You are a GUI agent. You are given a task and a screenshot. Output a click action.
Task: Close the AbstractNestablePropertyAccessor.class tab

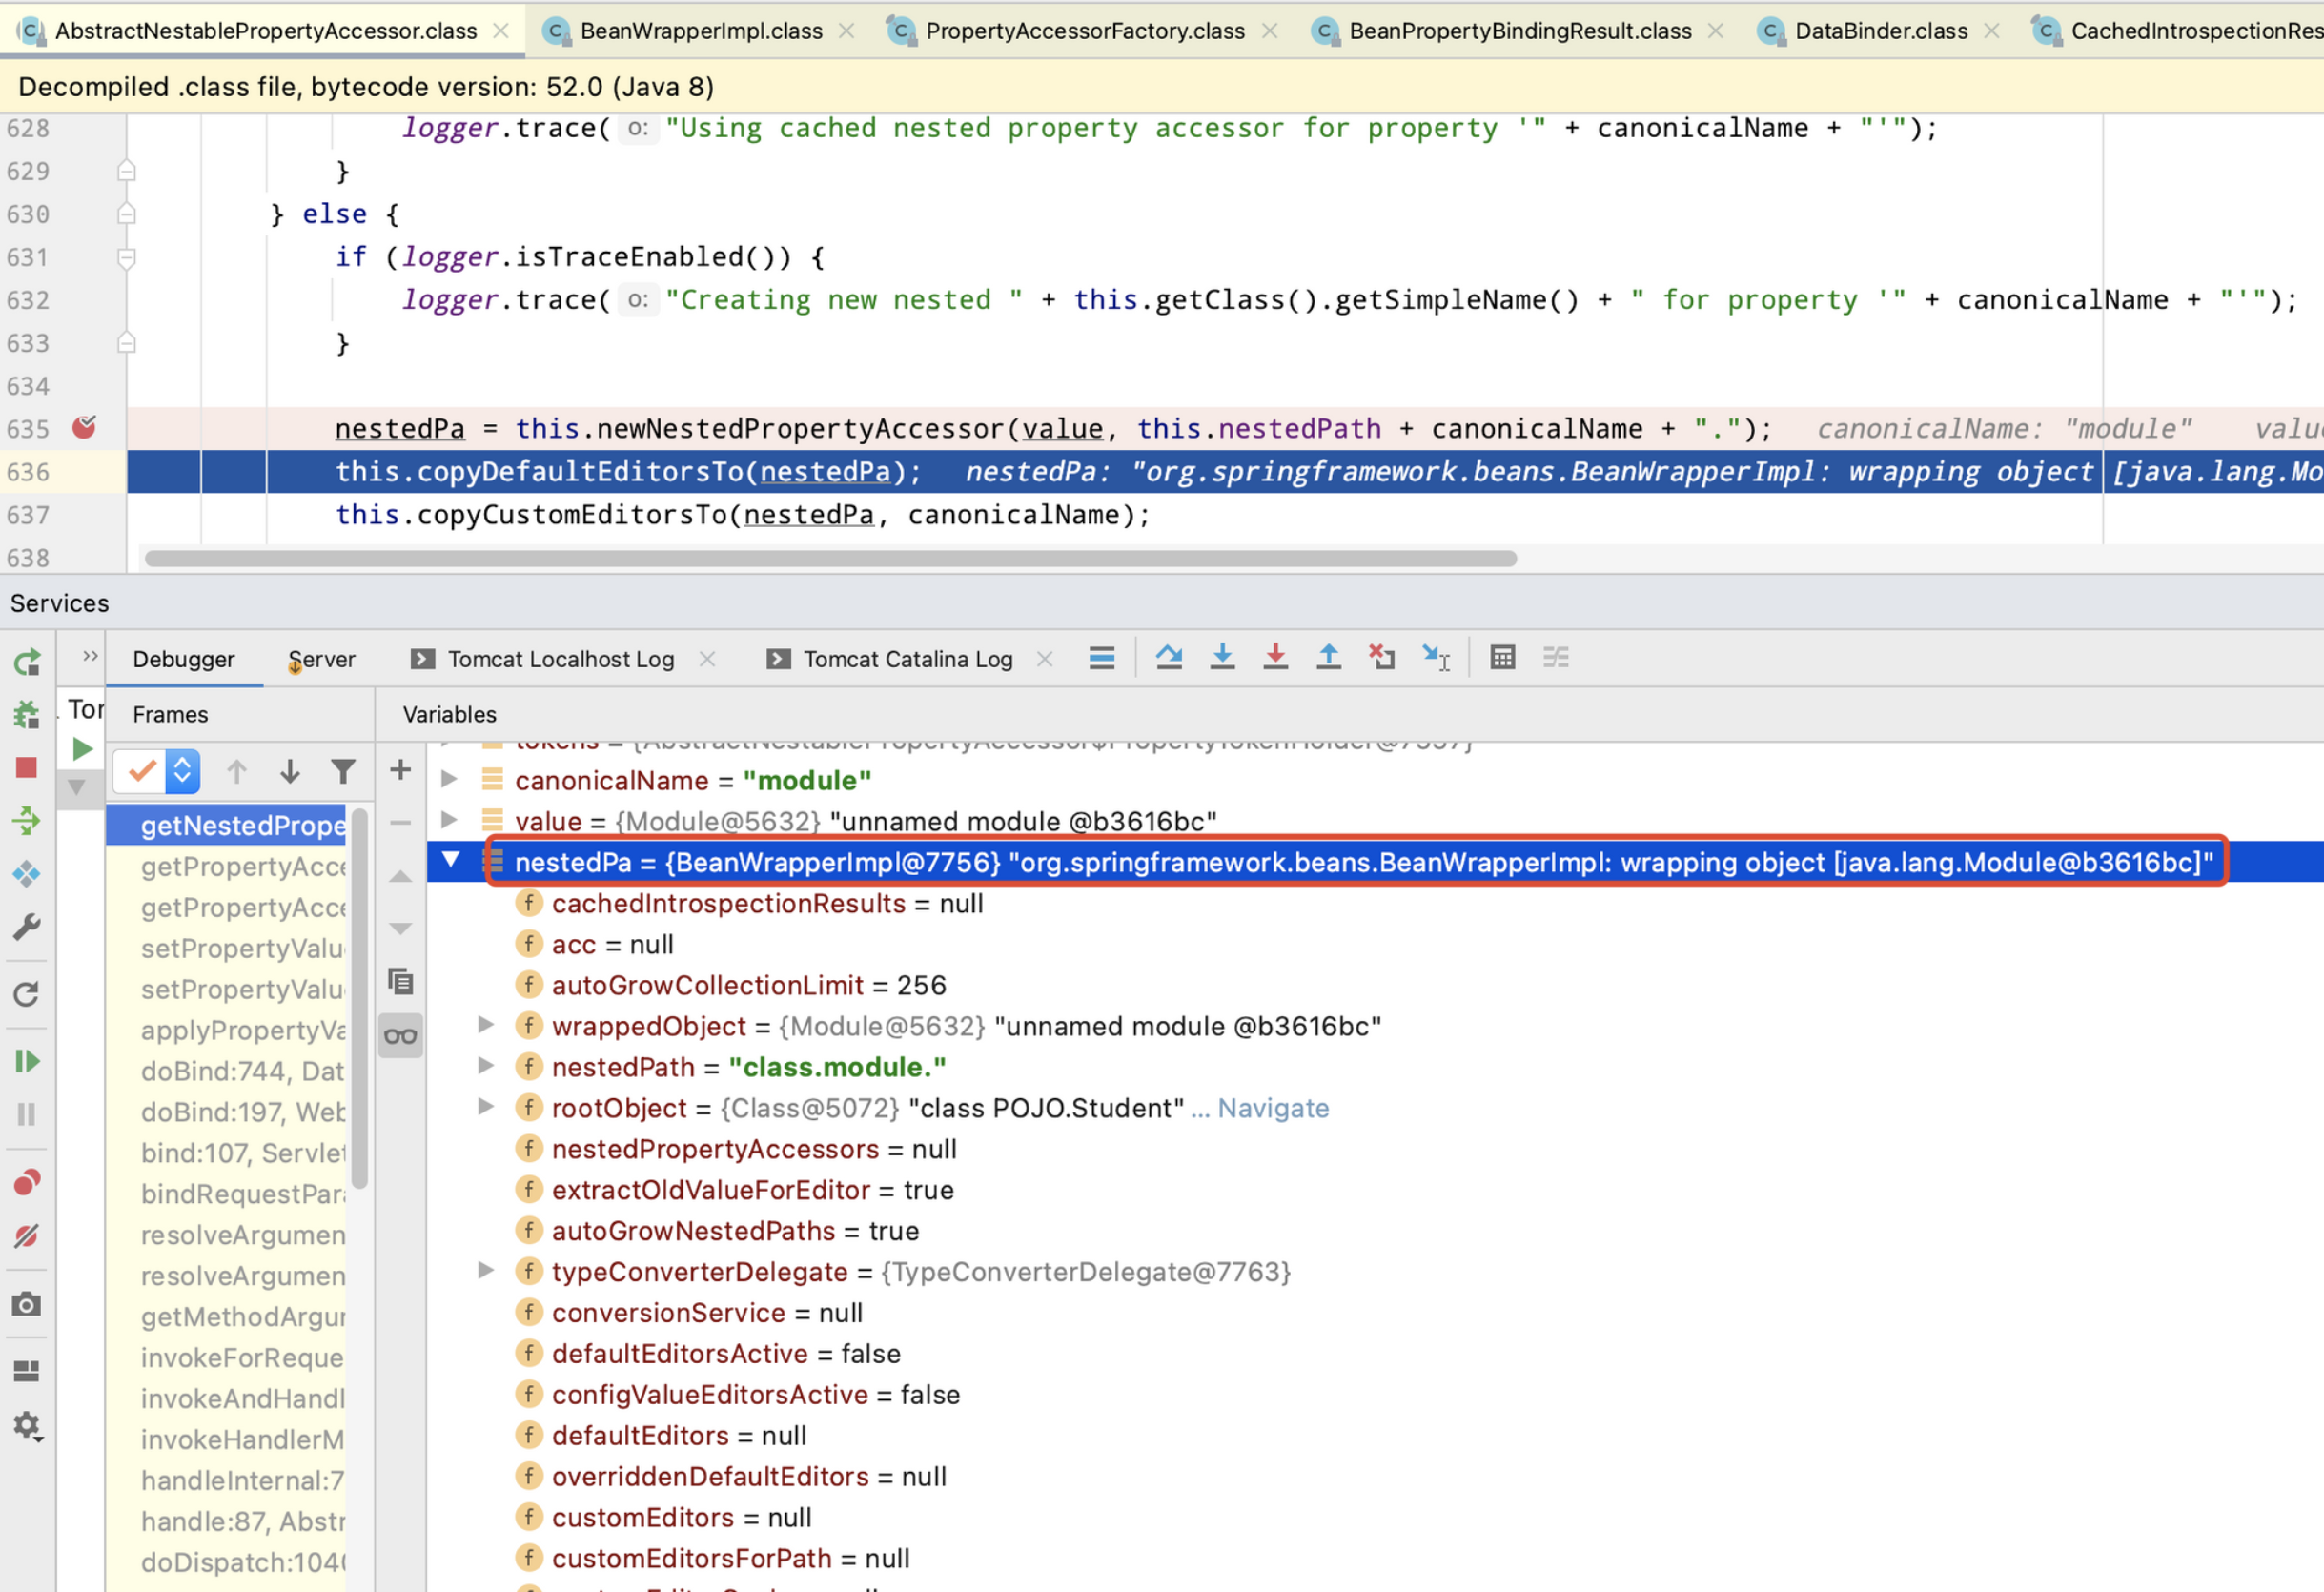501,31
